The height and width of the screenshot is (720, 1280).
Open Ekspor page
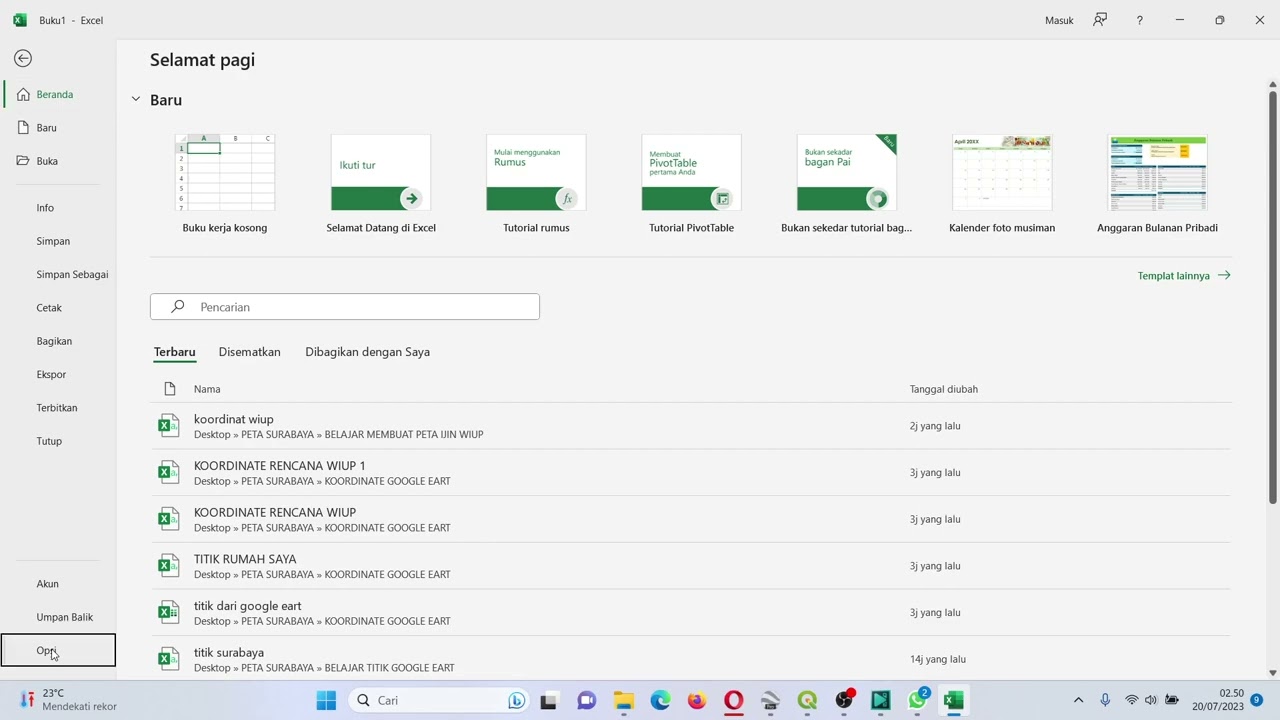pos(58,374)
